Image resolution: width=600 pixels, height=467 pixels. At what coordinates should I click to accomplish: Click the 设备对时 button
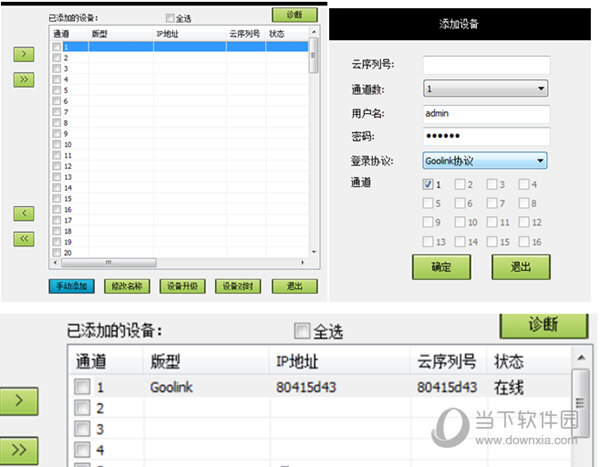[x=238, y=286]
